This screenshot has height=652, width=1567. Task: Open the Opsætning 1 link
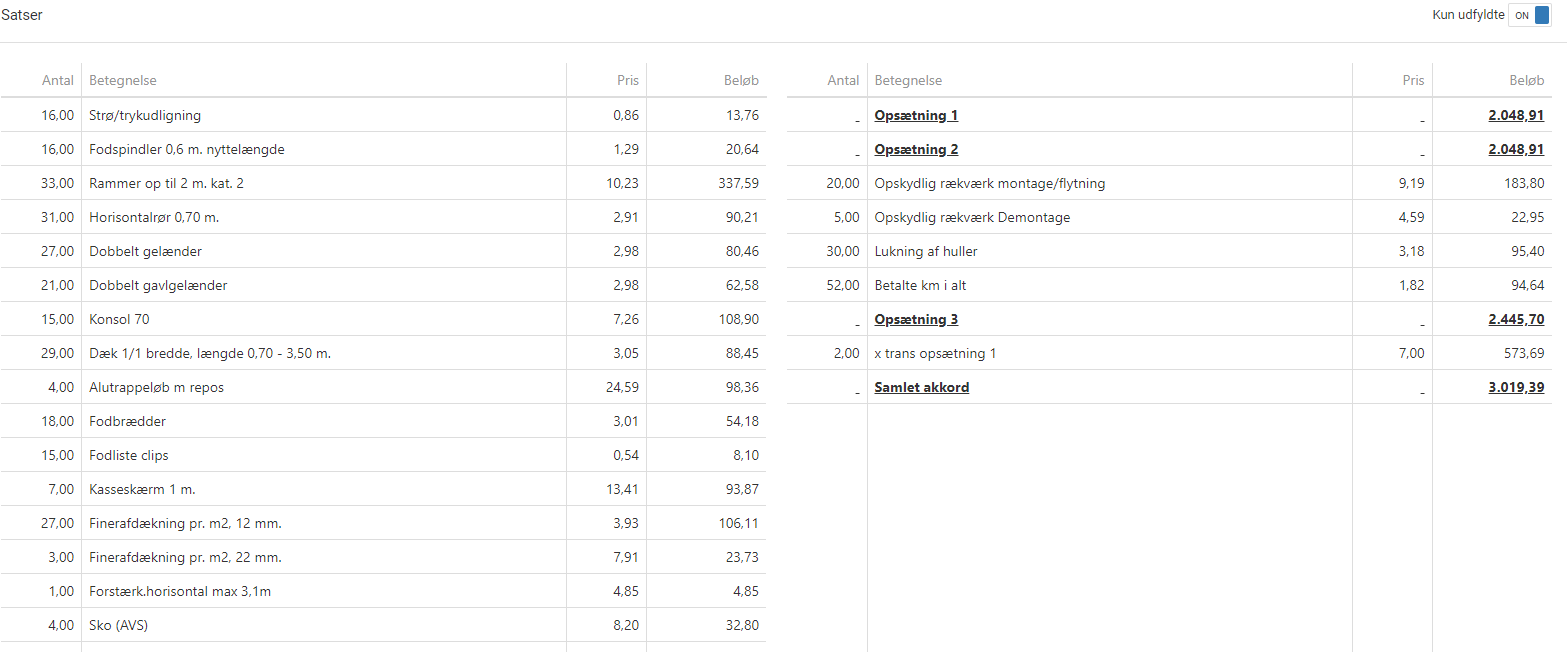pyautogui.click(x=916, y=116)
